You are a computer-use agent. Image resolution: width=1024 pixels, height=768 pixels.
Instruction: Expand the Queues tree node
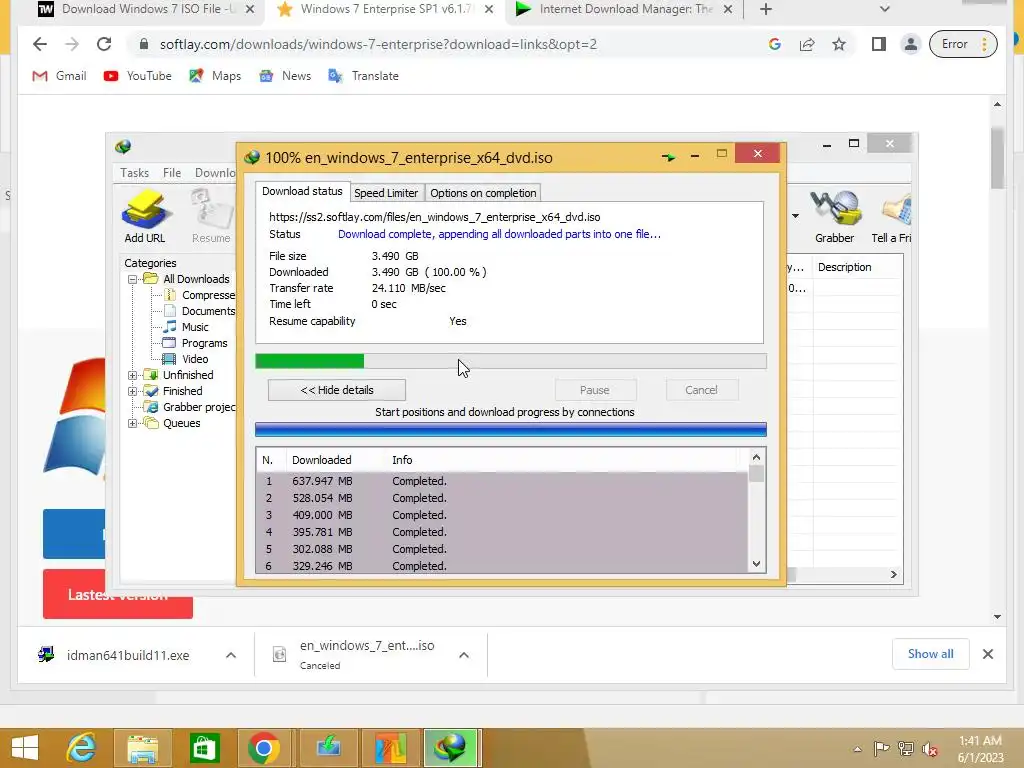(x=133, y=423)
